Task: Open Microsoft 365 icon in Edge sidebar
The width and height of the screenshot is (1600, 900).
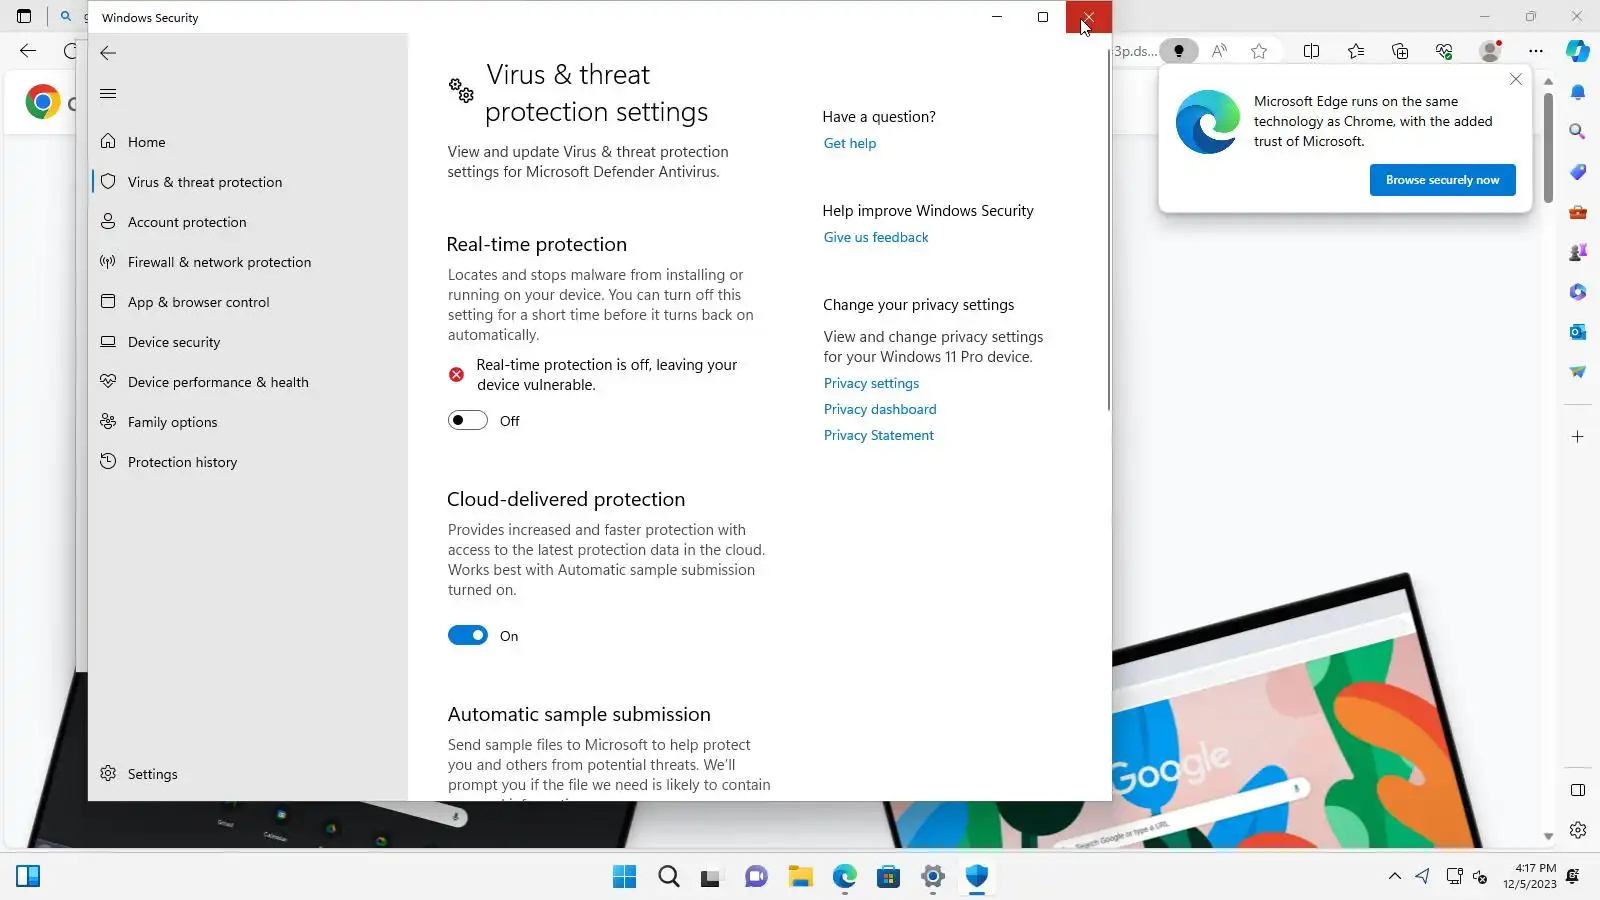Action: click(1578, 292)
